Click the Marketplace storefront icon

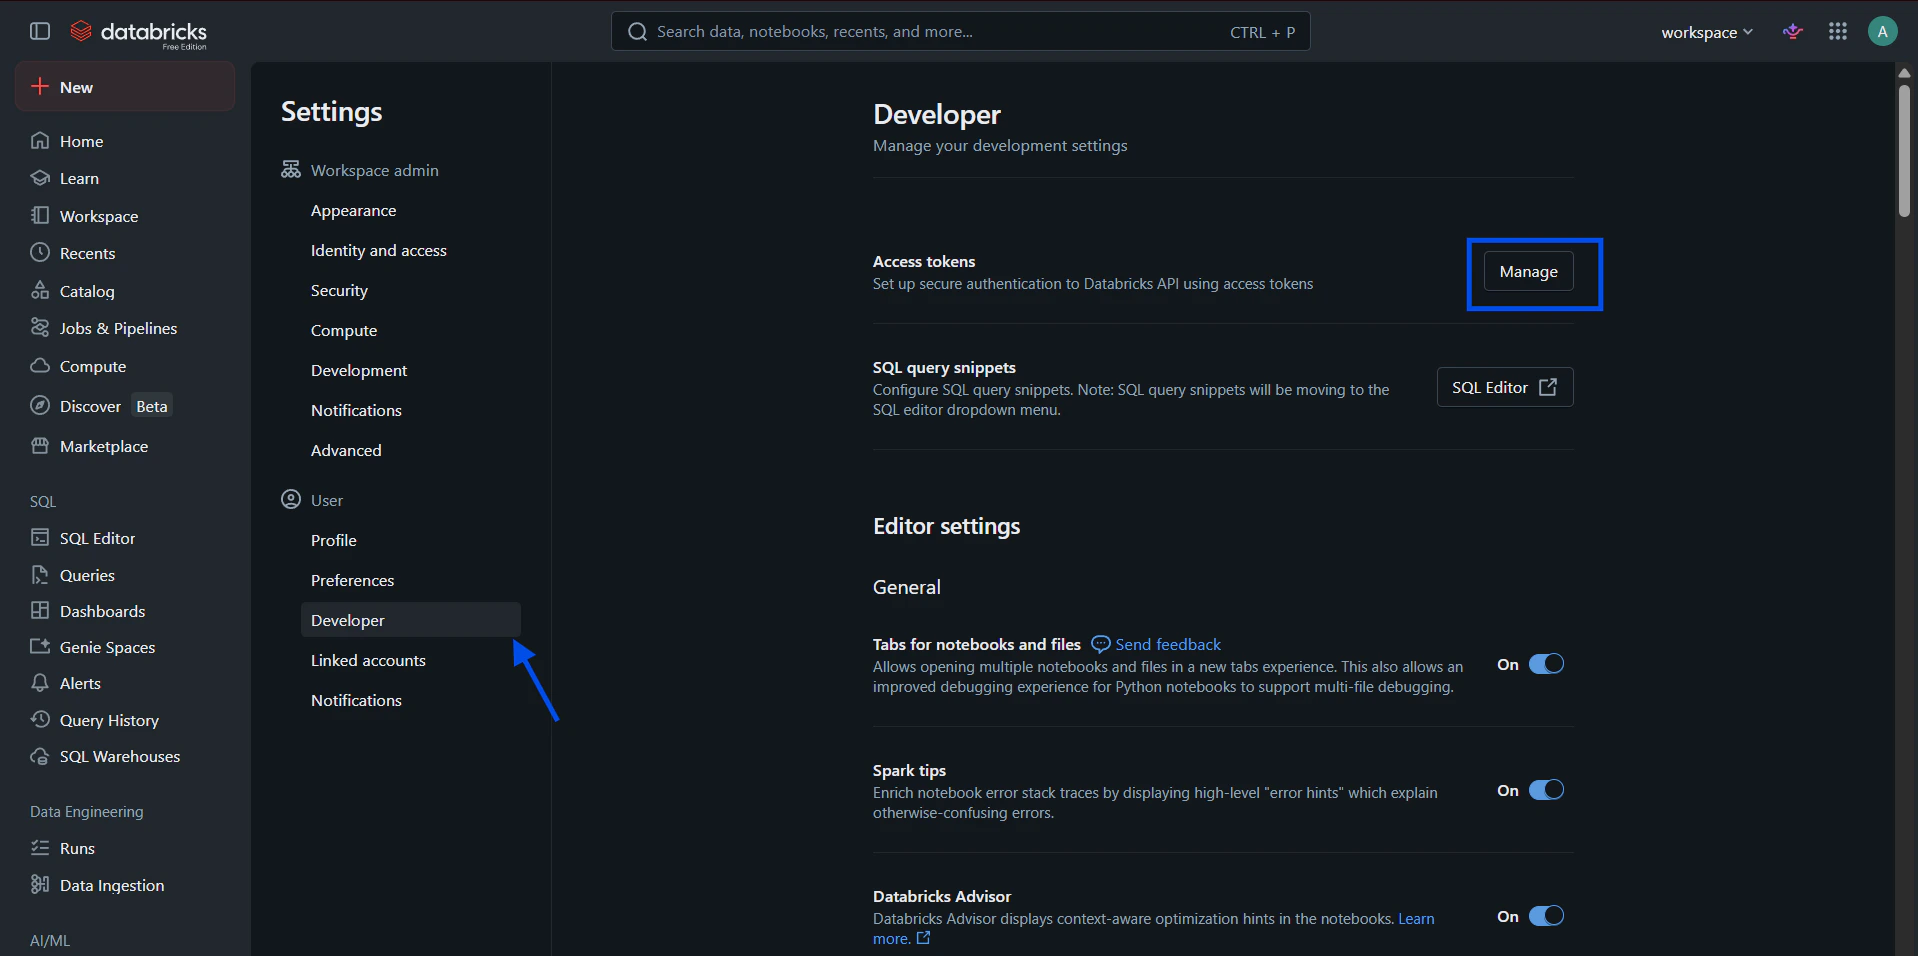pos(40,446)
